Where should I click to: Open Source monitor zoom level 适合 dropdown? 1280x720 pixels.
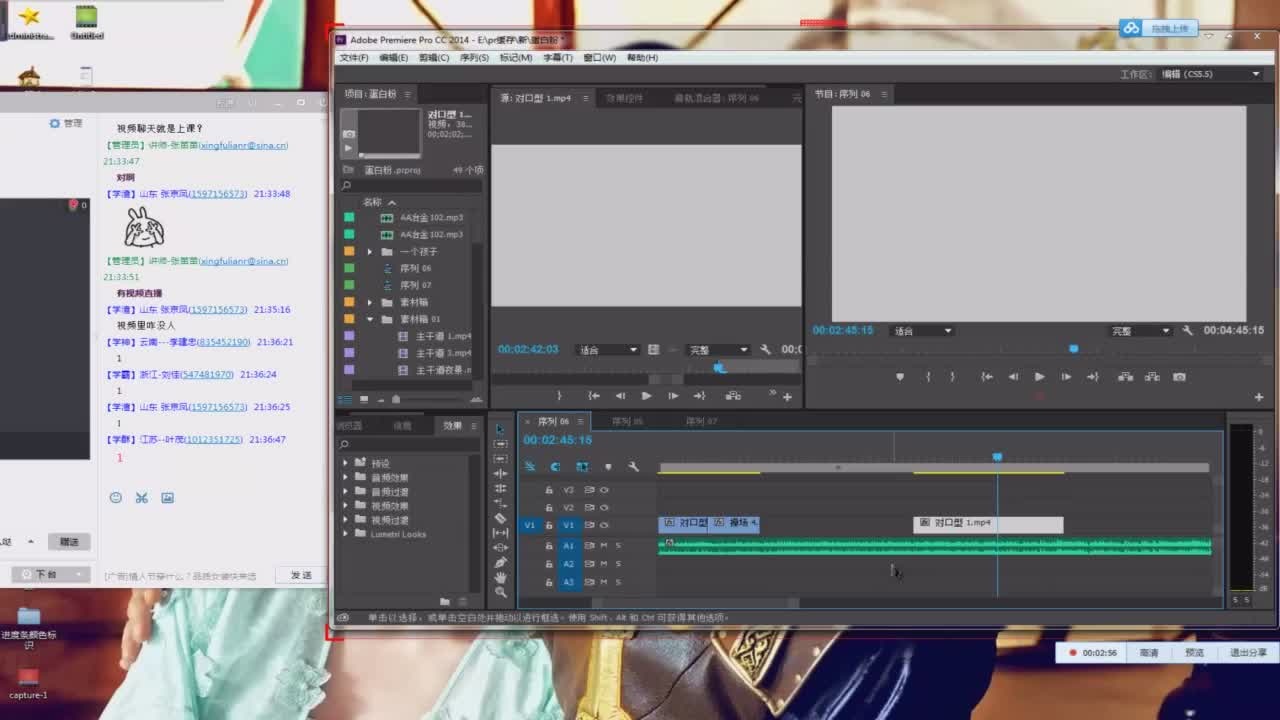(x=608, y=350)
